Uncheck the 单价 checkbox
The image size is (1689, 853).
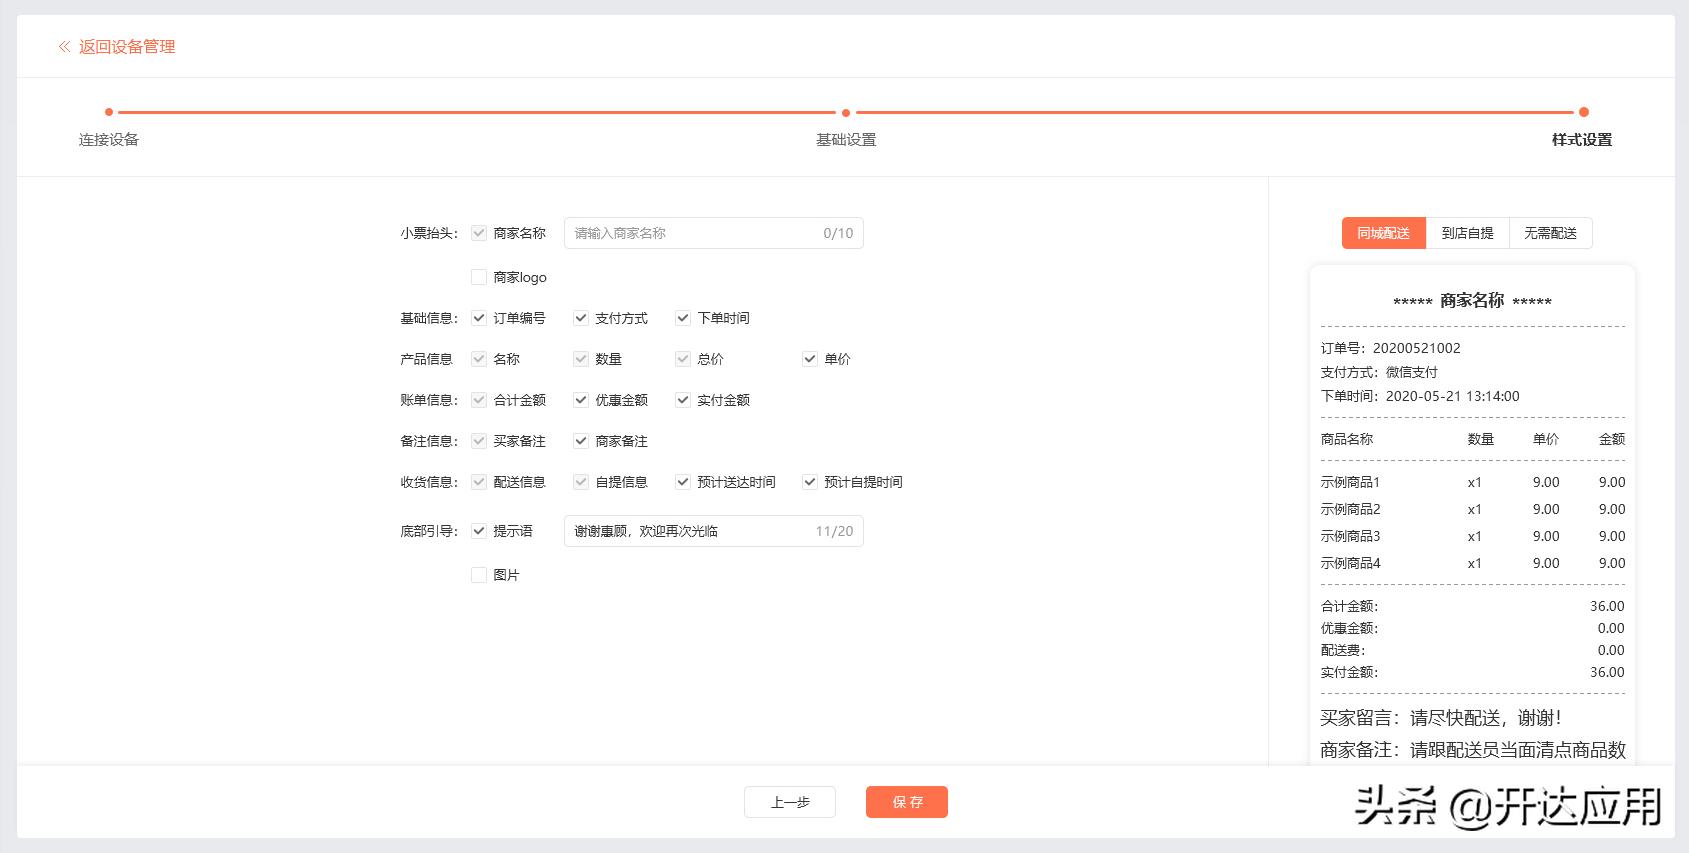pos(810,359)
